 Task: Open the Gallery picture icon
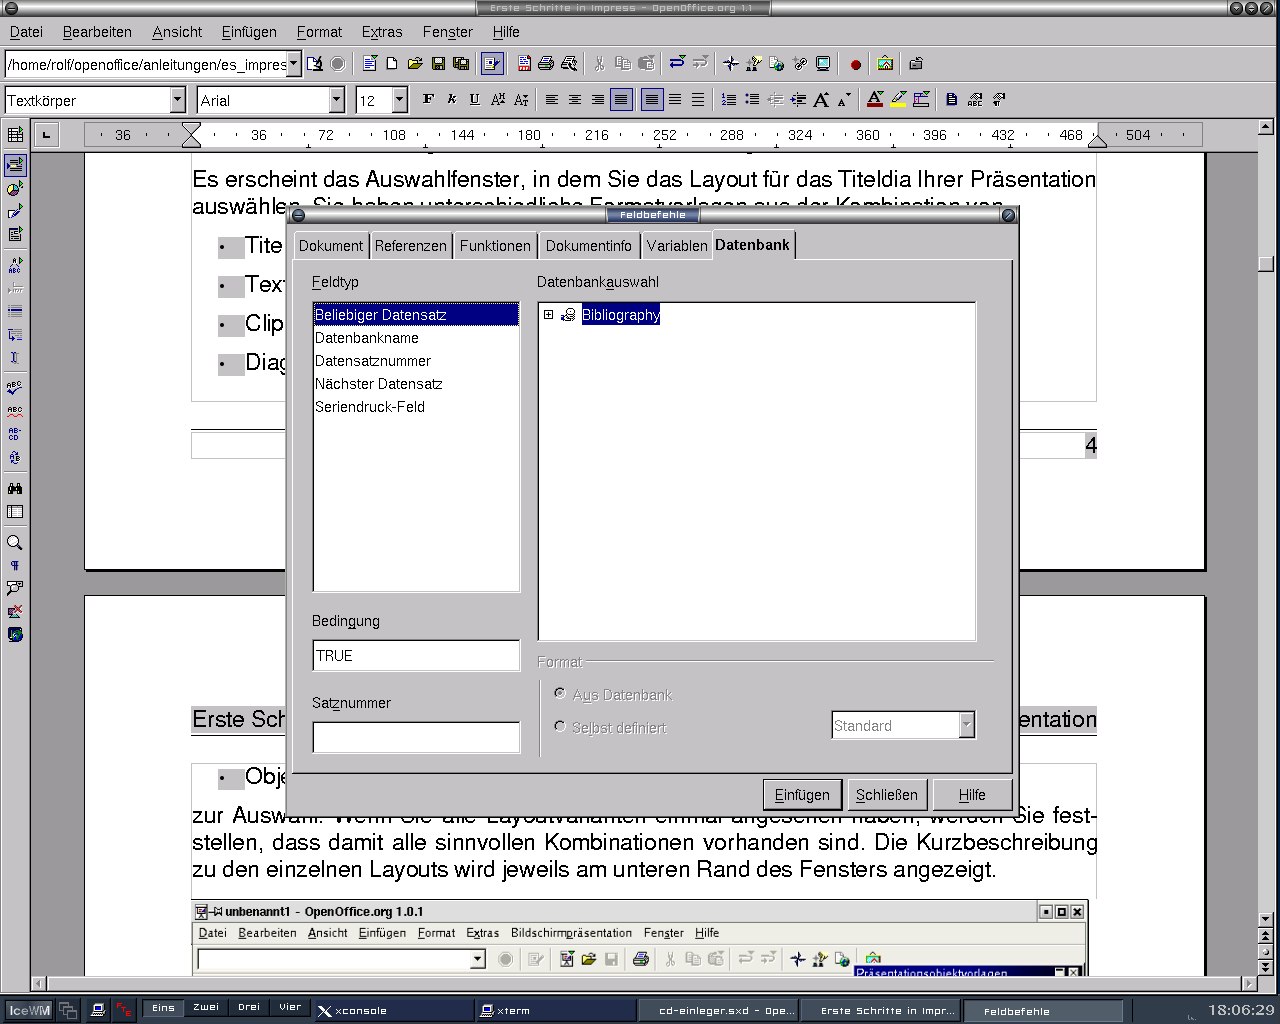point(885,64)
